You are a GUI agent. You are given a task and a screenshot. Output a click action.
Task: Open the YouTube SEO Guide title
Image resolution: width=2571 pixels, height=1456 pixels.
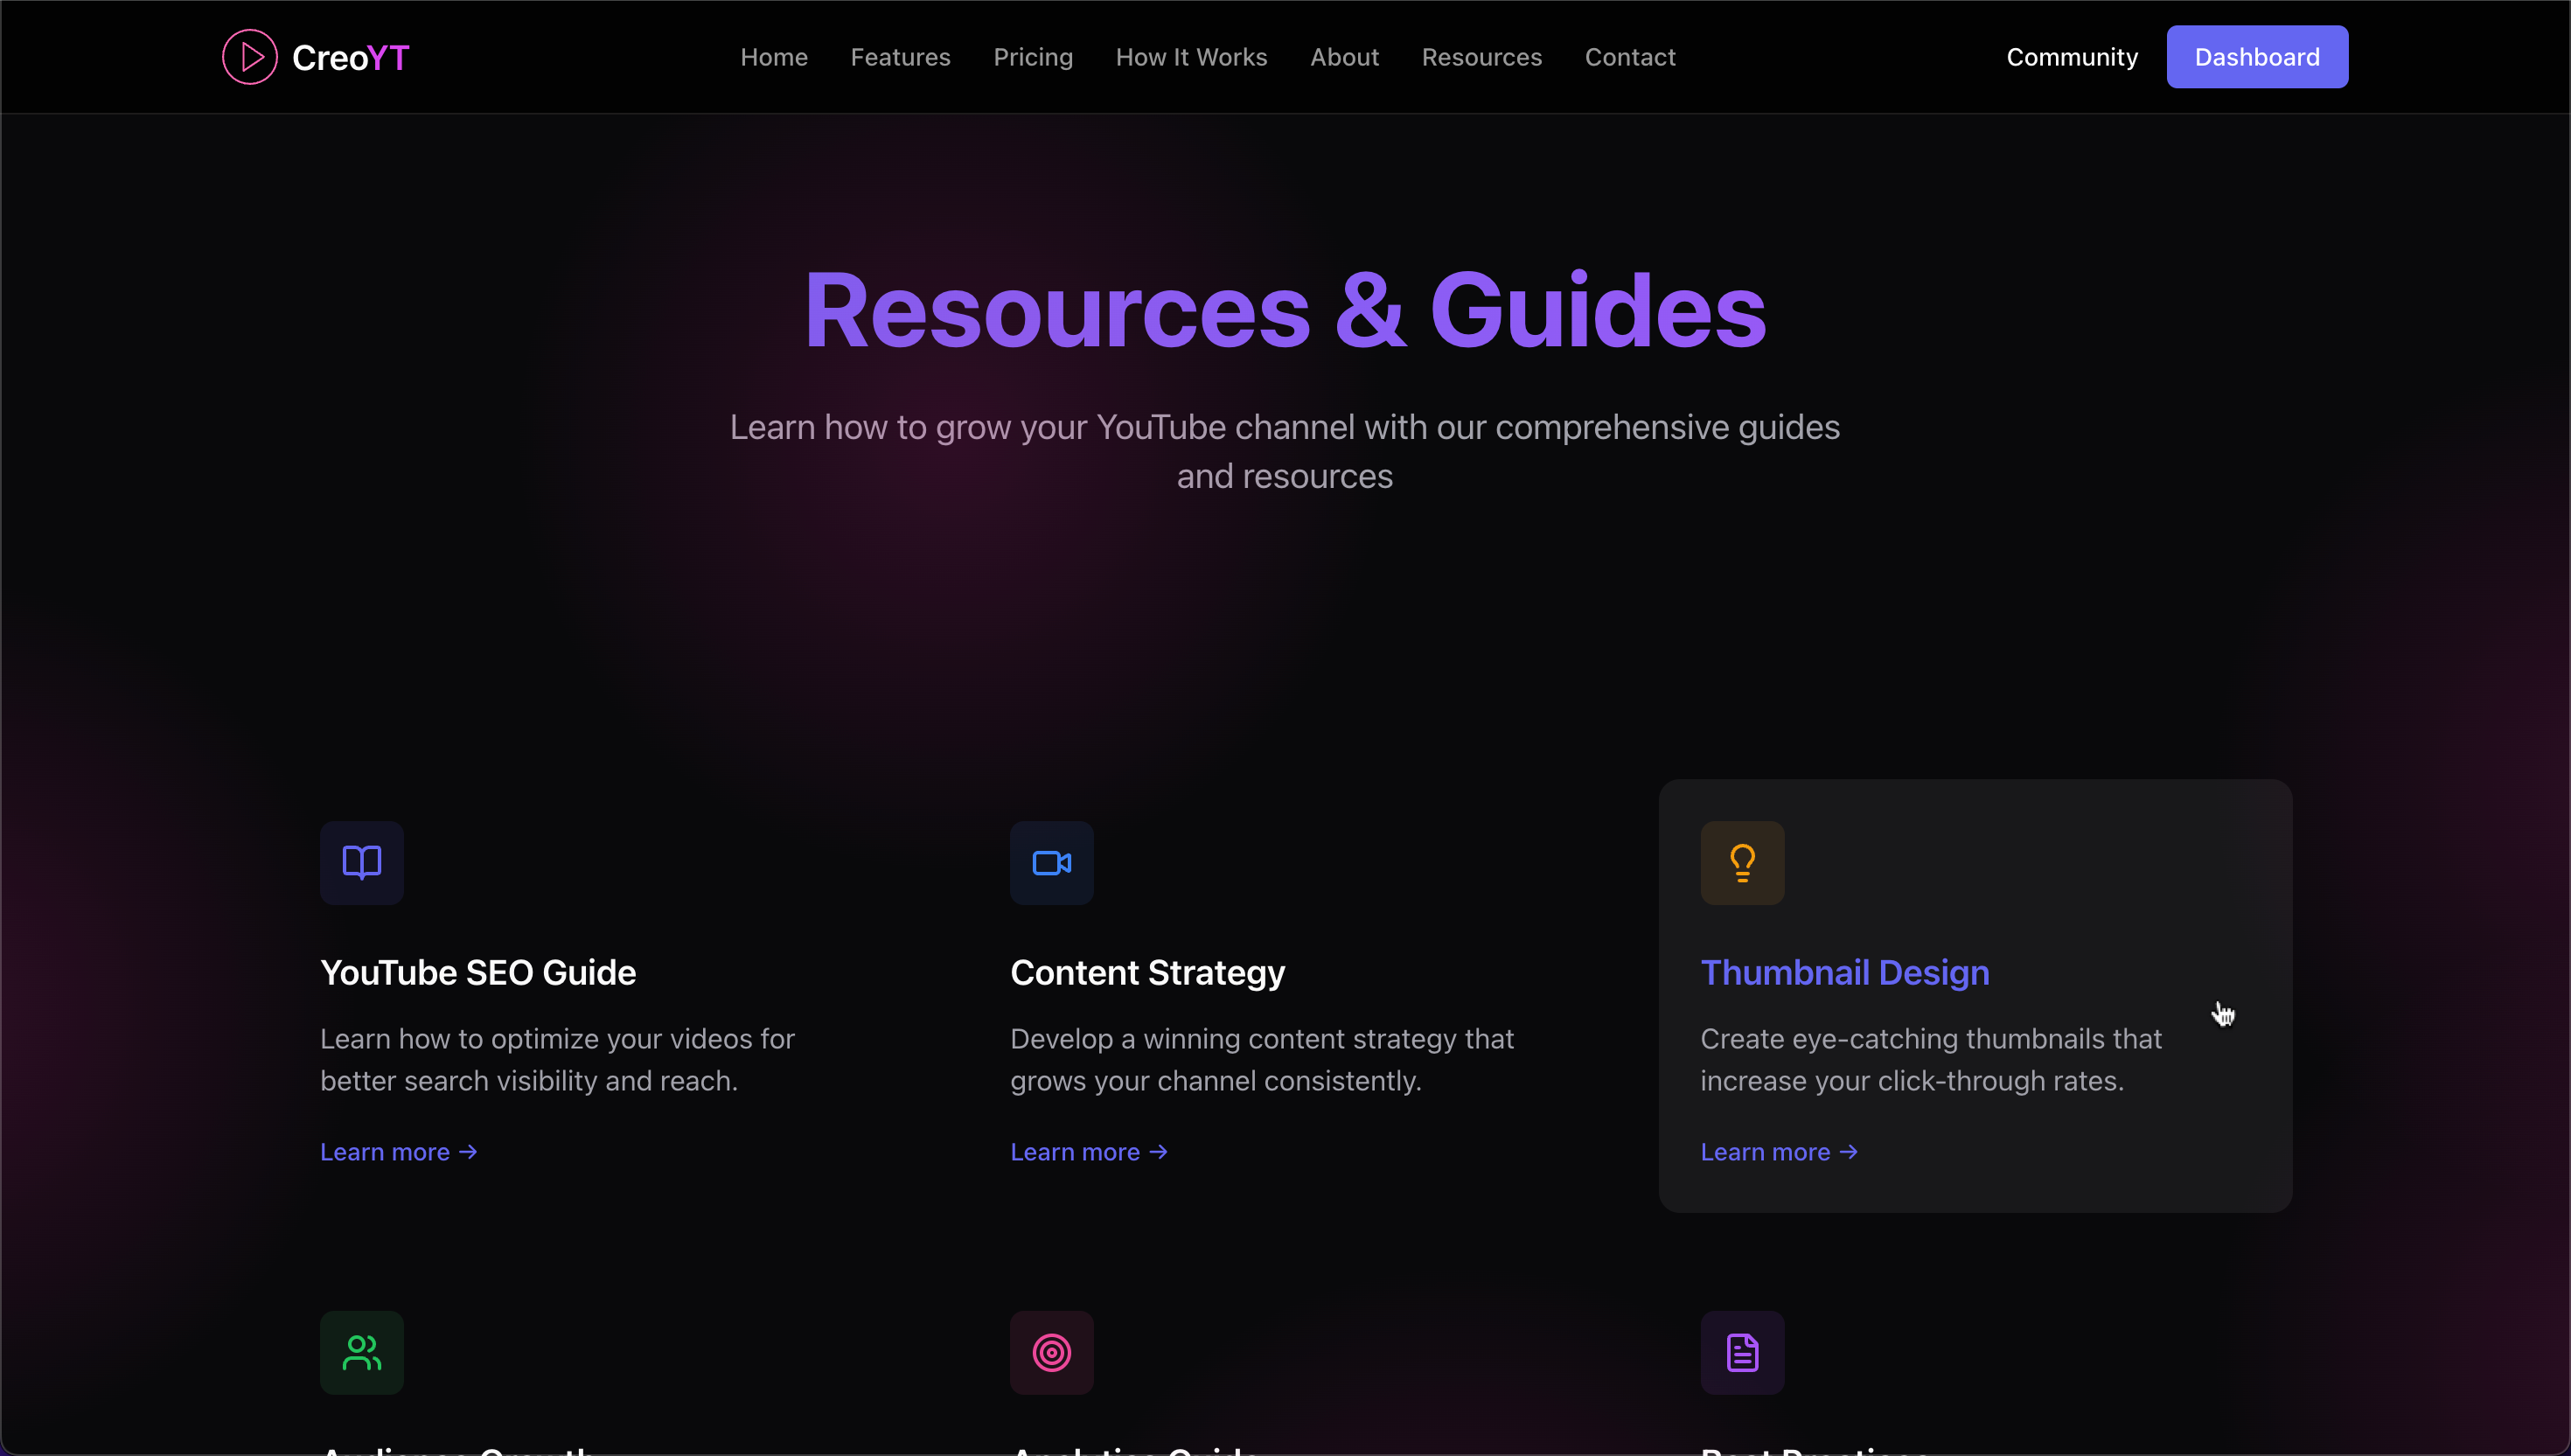[x=478, y=973]
